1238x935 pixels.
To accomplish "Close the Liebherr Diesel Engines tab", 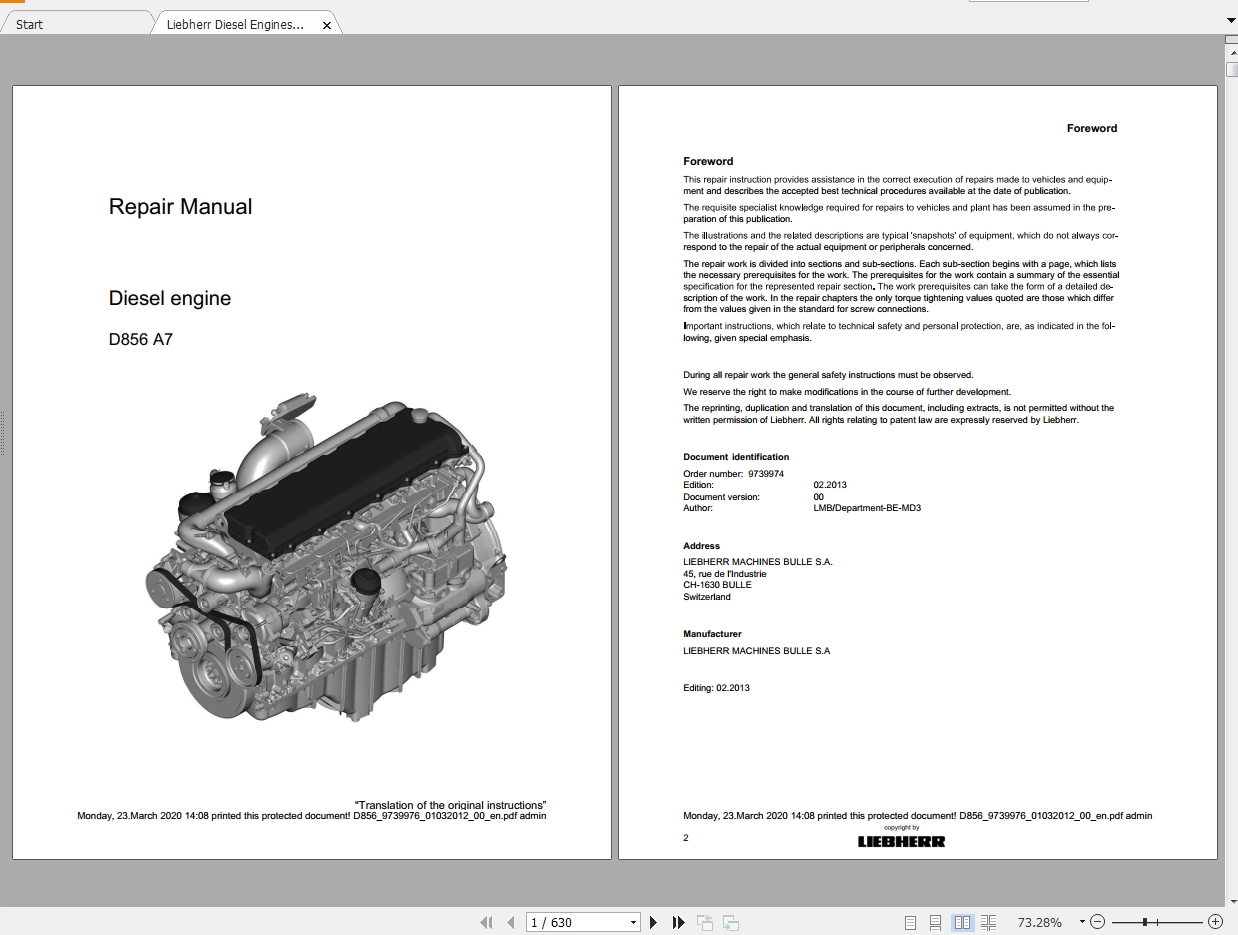I will click(327, 24).
